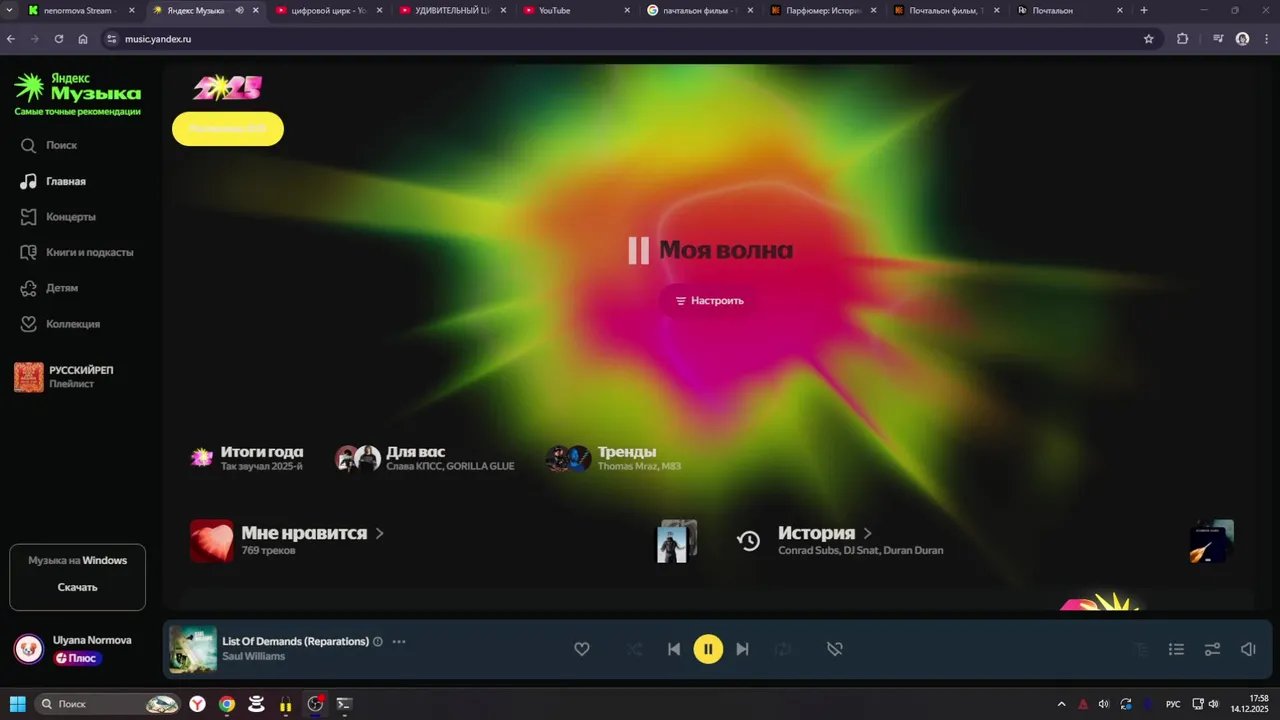Click the explicit info icon beside track title

click(378, 641)
